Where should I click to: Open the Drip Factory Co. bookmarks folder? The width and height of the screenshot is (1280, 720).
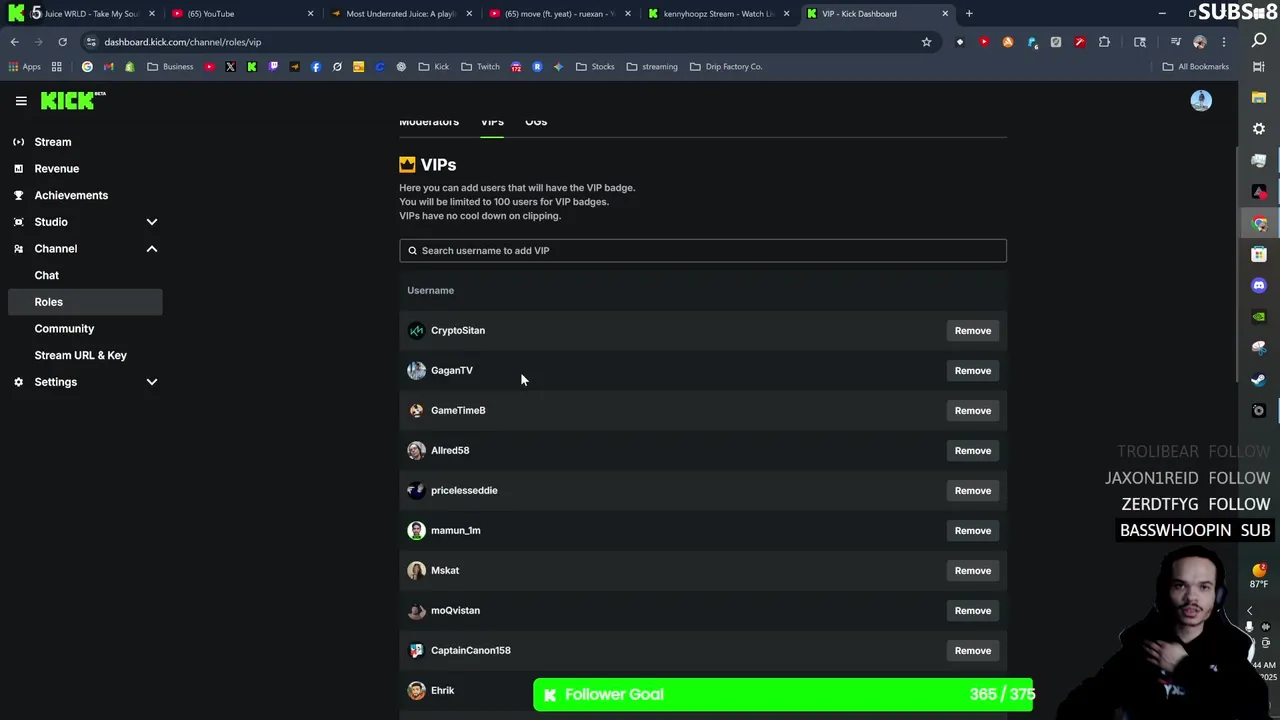[726, 67]
